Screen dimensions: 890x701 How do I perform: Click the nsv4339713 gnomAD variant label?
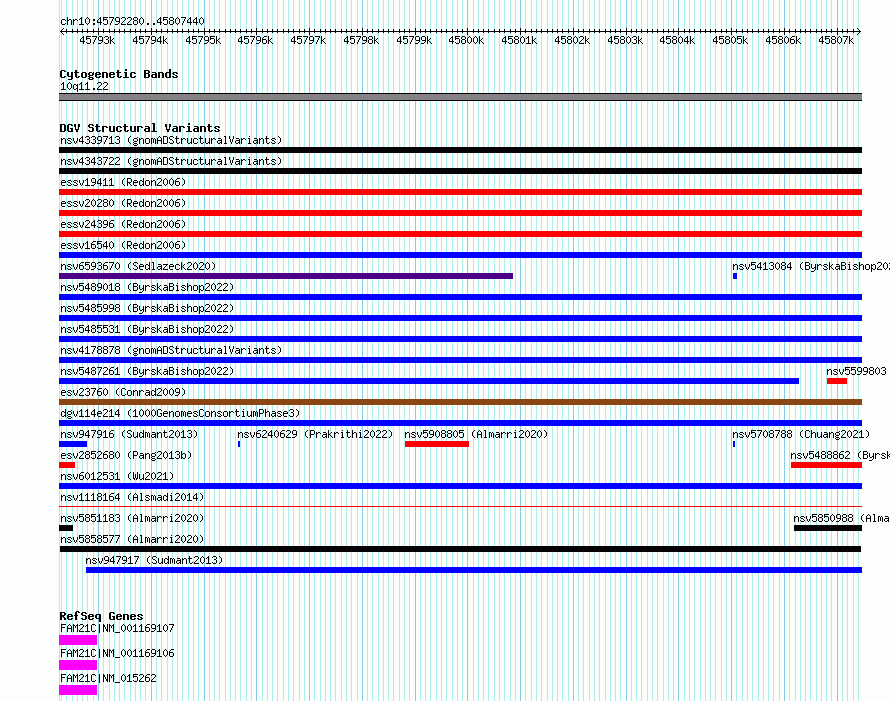coord(171,140)
